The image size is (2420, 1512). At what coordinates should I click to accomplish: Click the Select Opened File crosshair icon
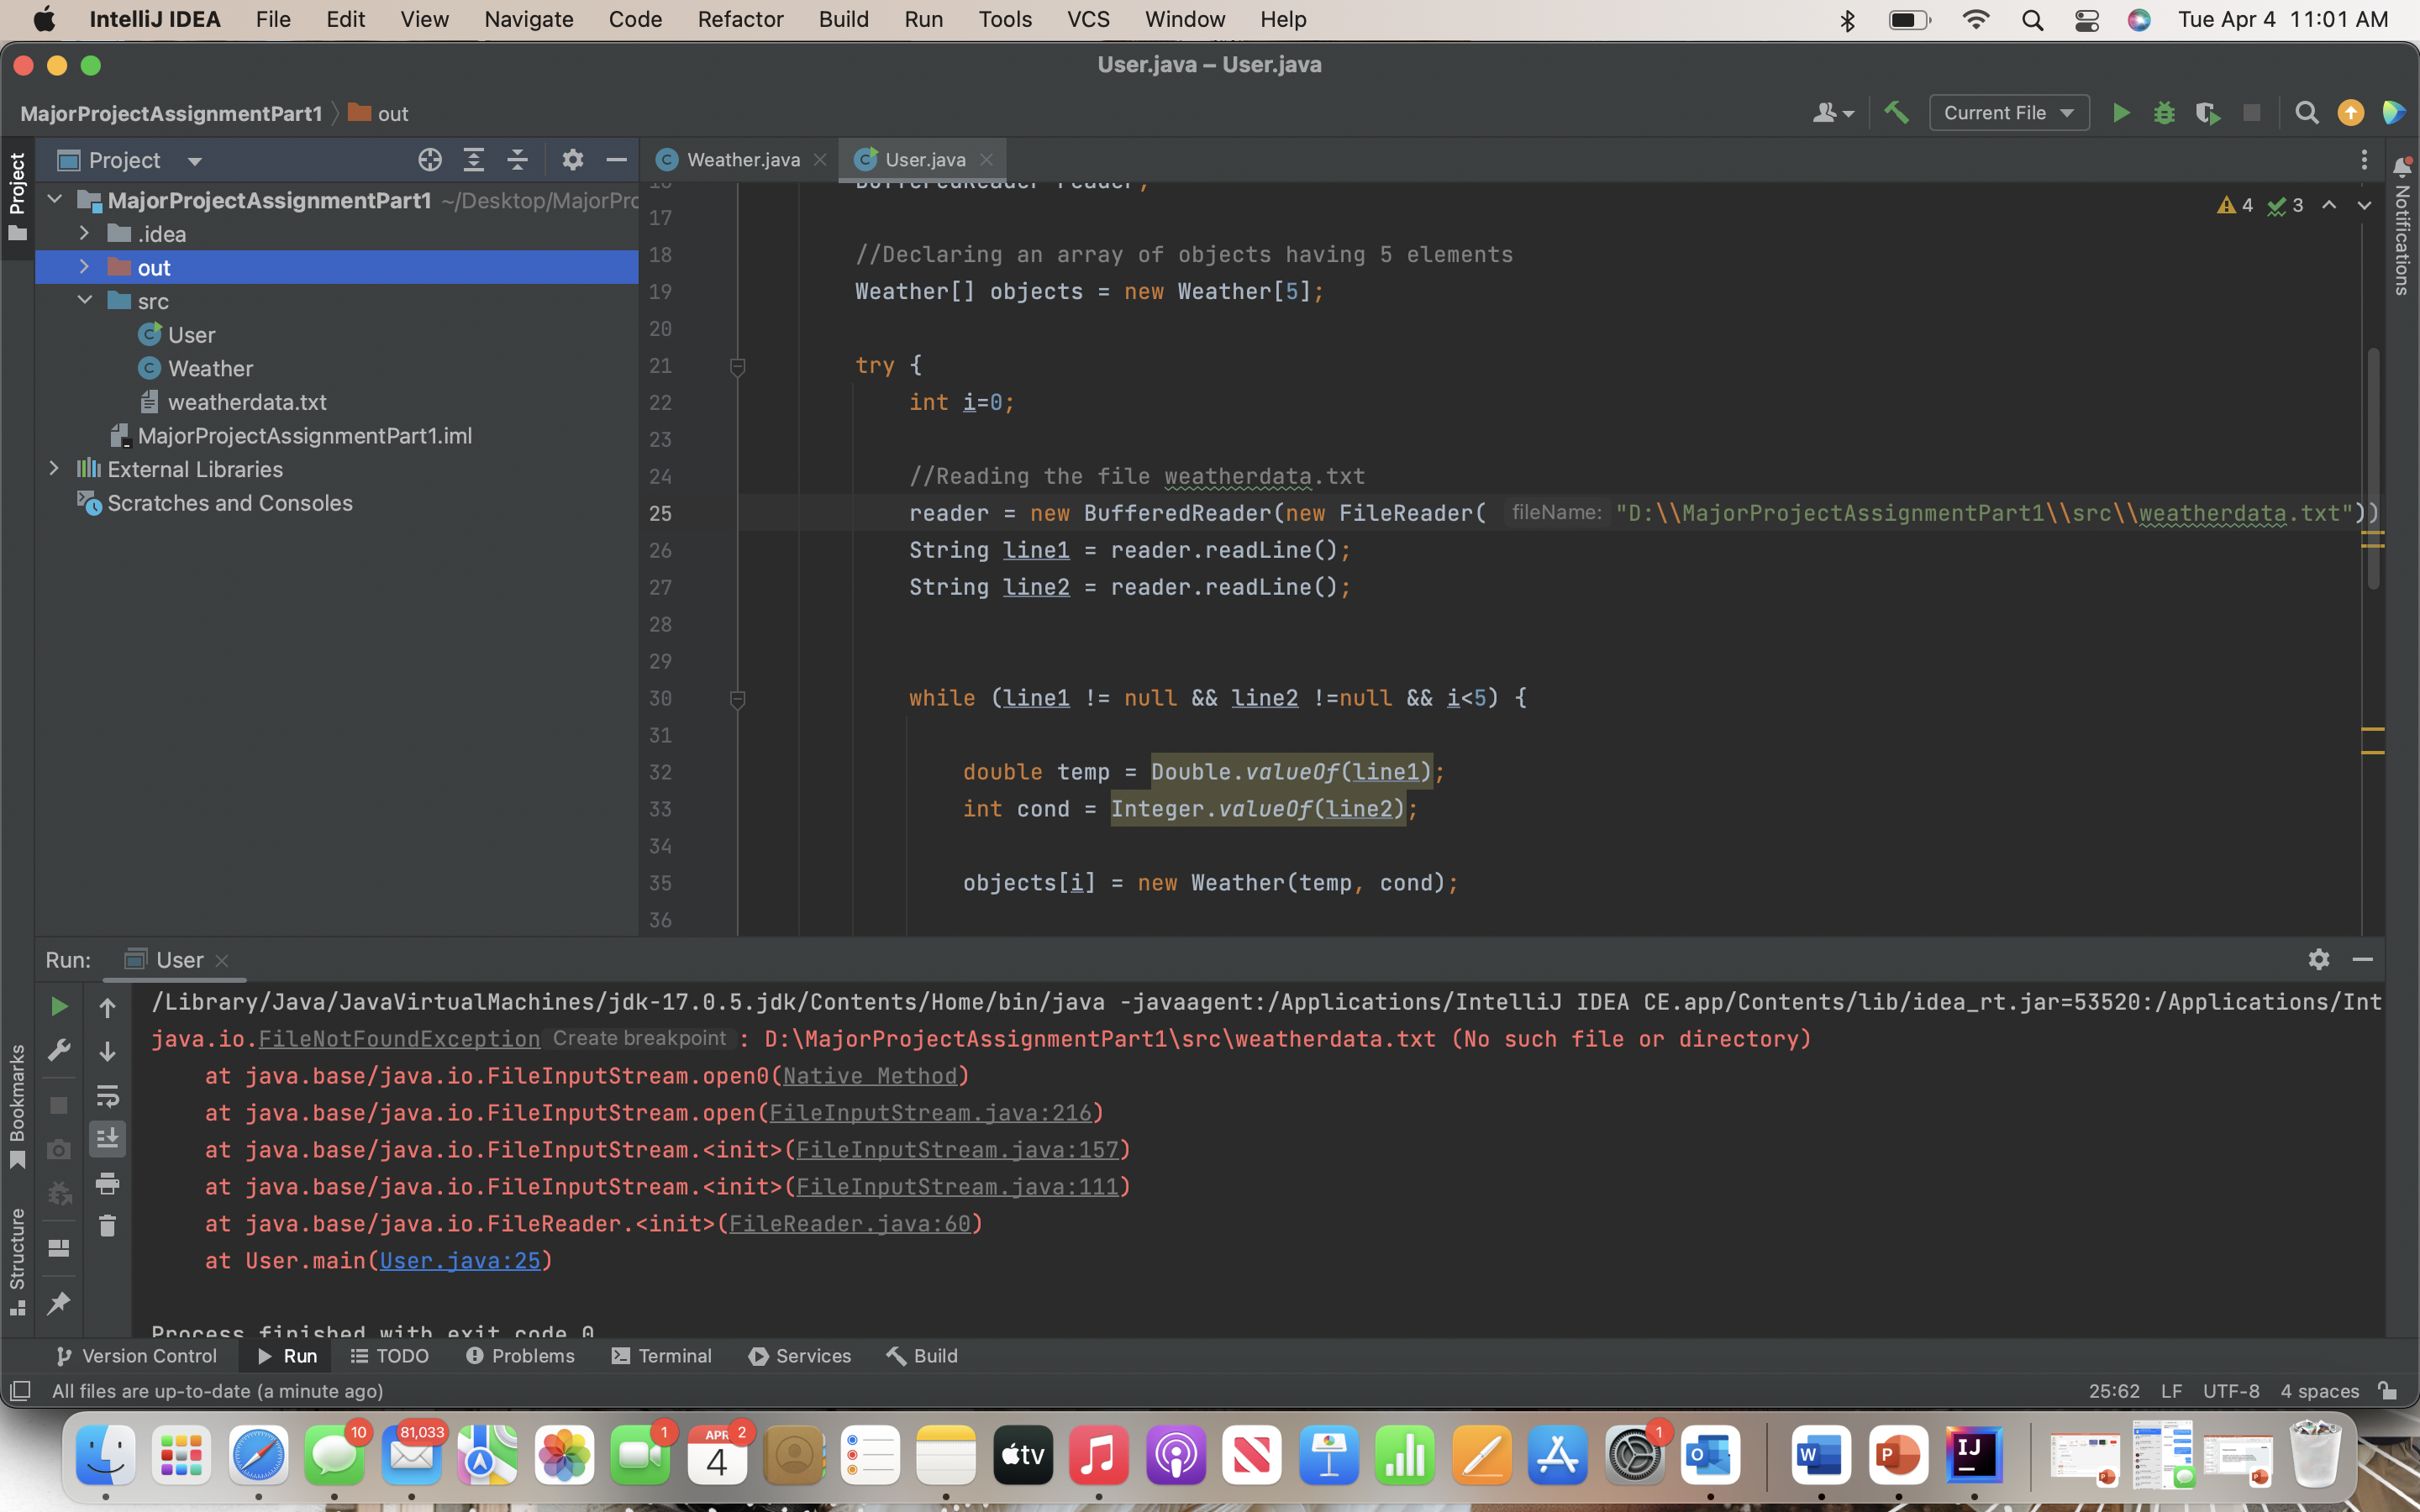430,160
